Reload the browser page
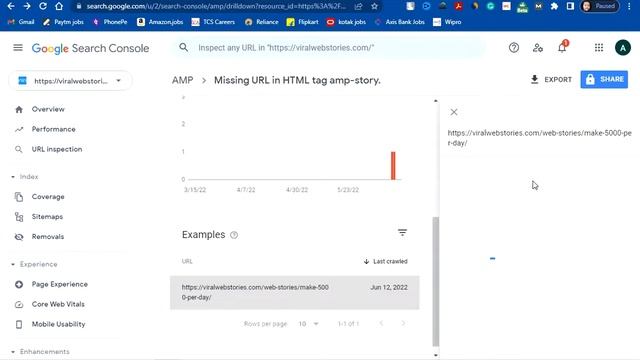 click(43, 6)
